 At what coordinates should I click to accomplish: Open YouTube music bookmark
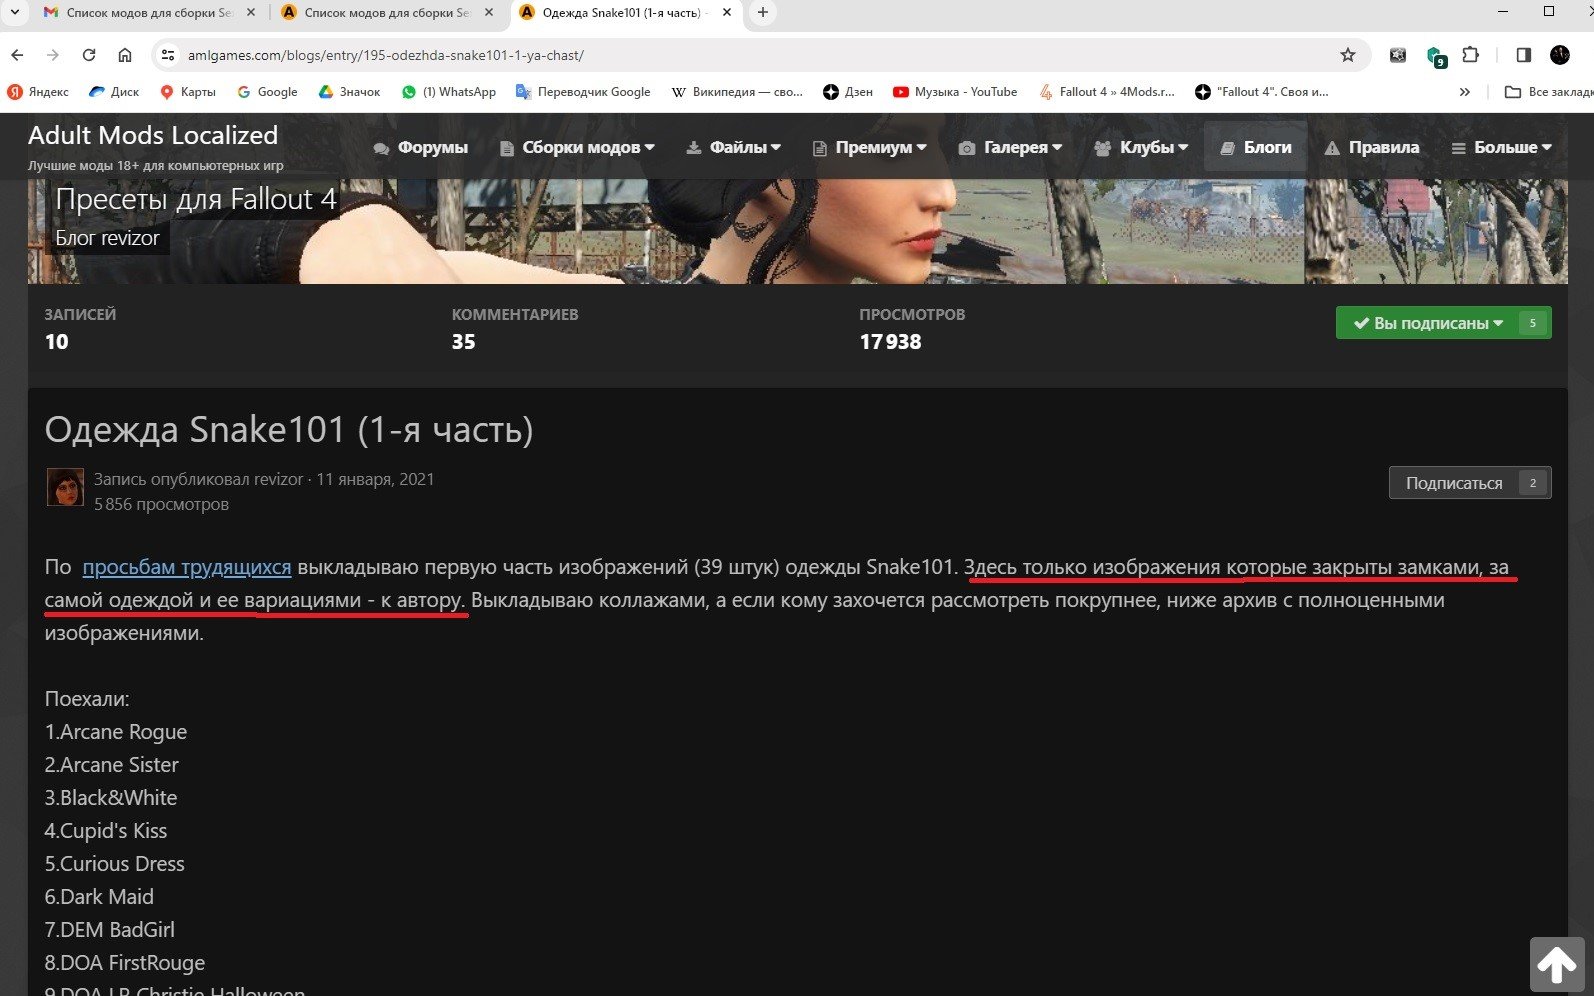[954, 92]
